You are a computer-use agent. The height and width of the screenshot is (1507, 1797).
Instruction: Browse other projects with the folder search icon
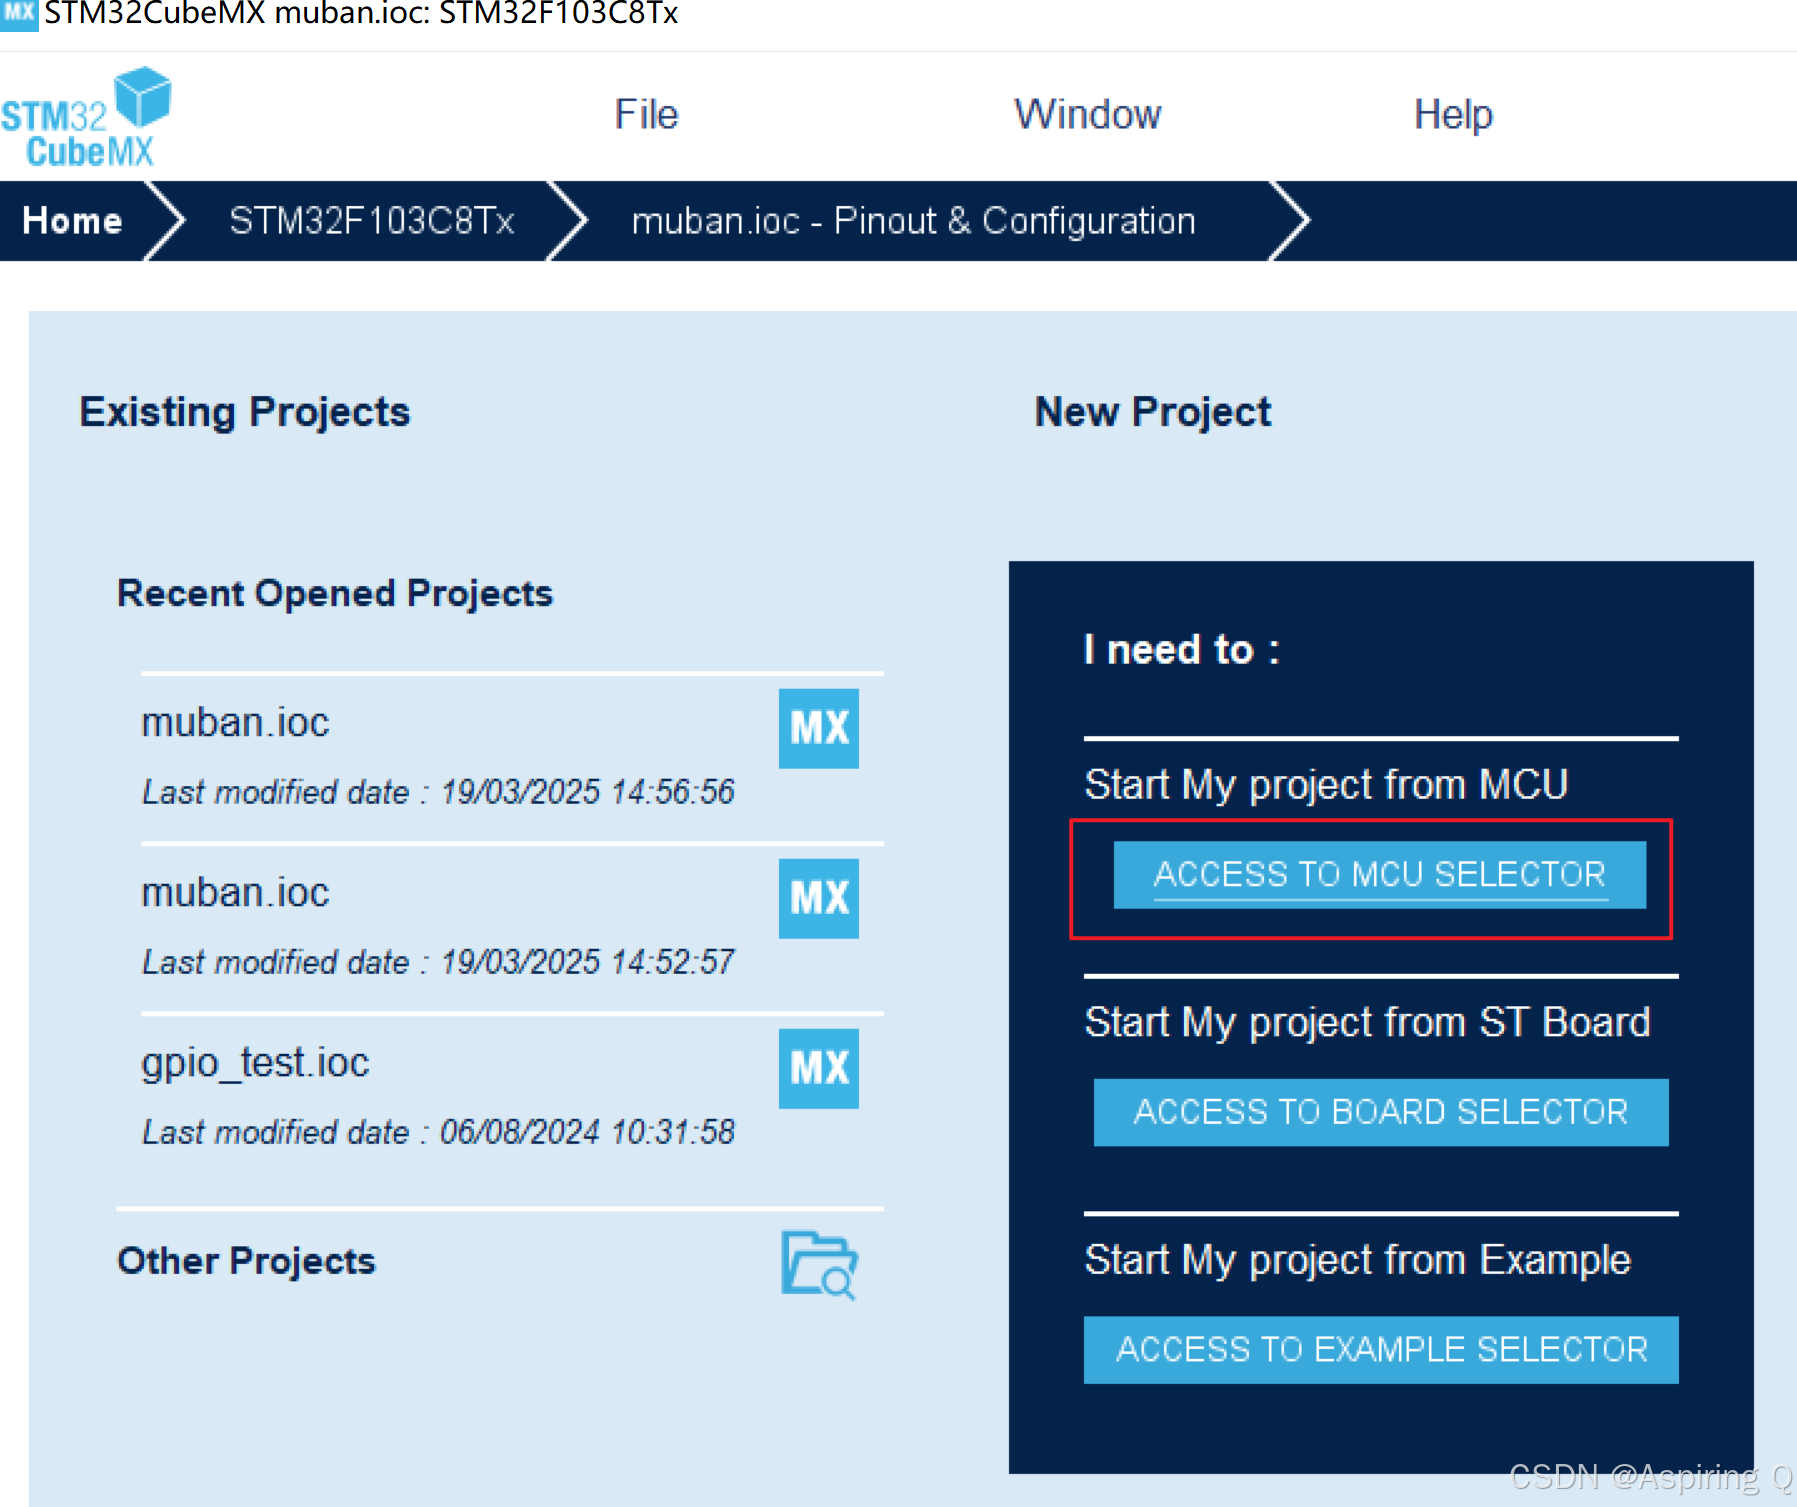point(819,1264)
